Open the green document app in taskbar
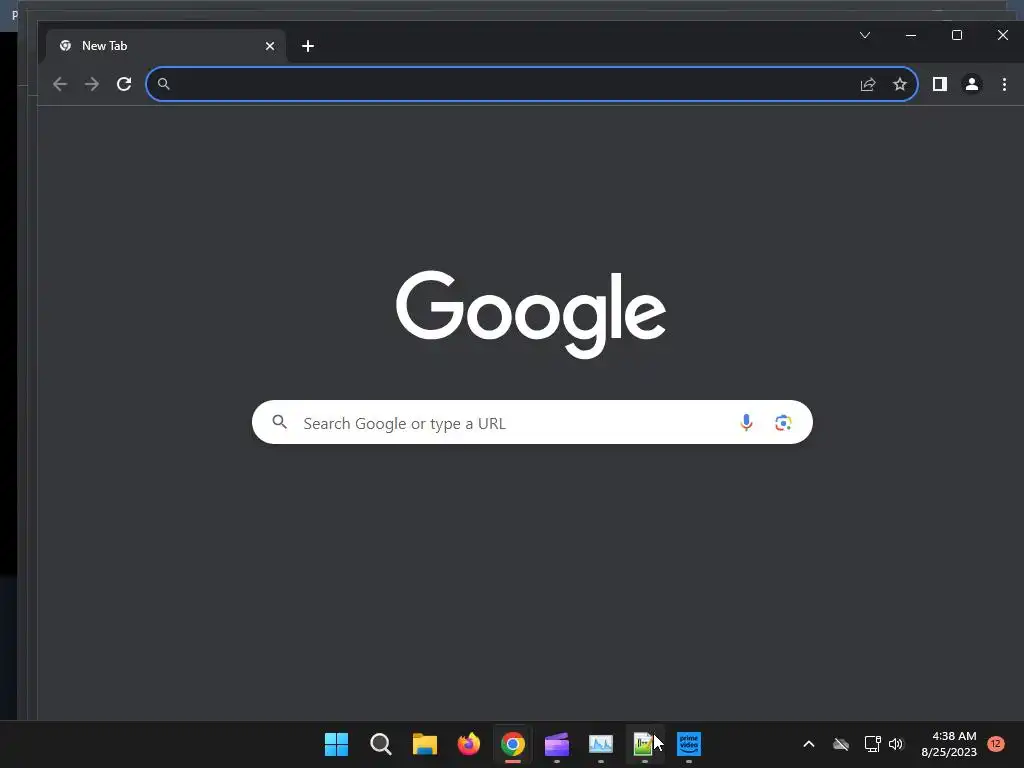This screenshot has width=1024, height=768. coord(644,744)
